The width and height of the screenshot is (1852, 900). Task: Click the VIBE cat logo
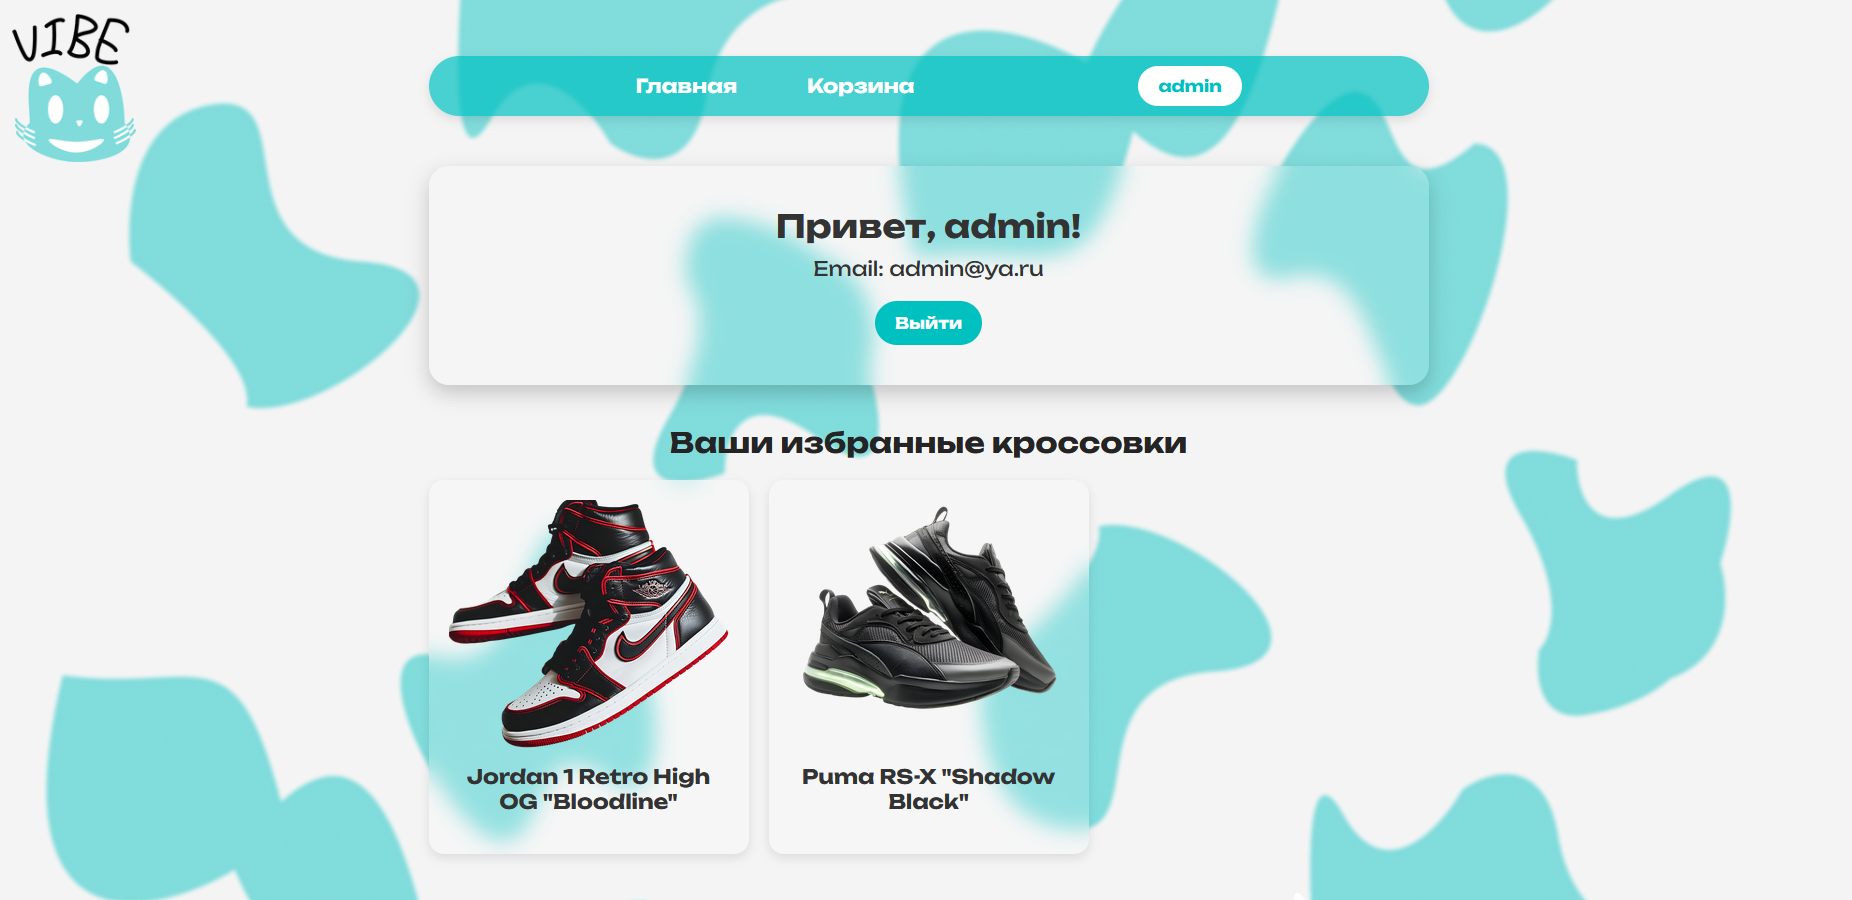pos(73,90)
